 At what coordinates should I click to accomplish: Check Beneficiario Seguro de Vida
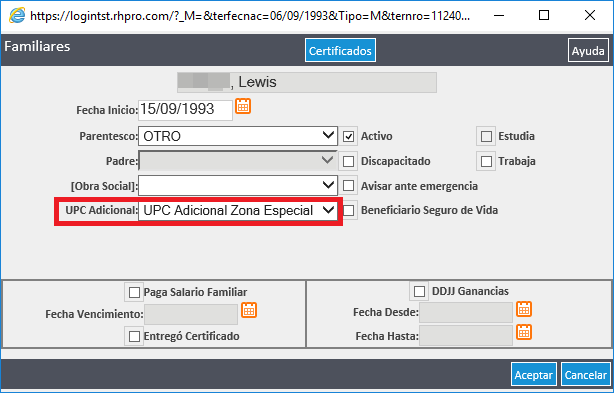tap(349, 211)
